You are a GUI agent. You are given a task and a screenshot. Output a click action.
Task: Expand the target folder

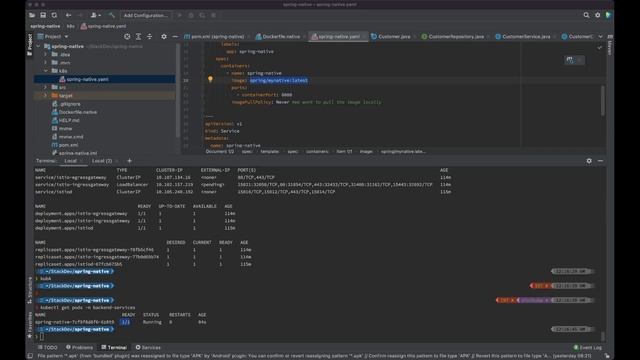click(x=46, y=96)
